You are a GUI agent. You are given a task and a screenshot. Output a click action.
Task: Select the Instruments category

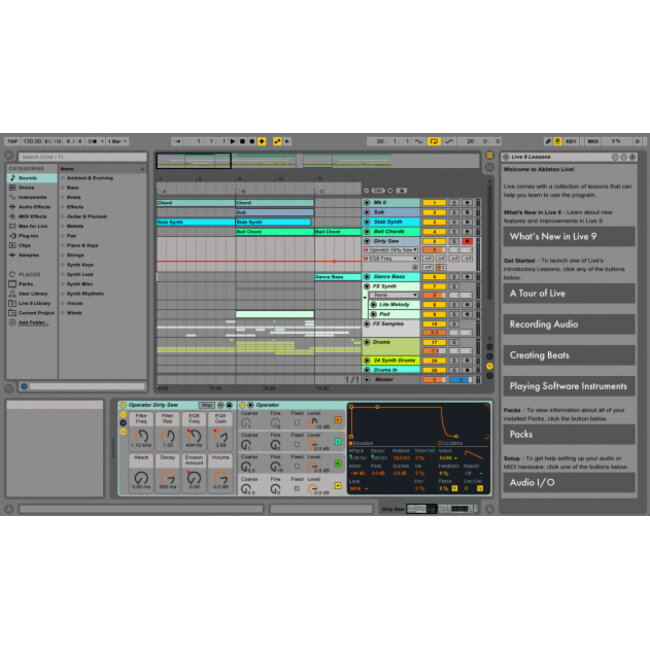32,197
